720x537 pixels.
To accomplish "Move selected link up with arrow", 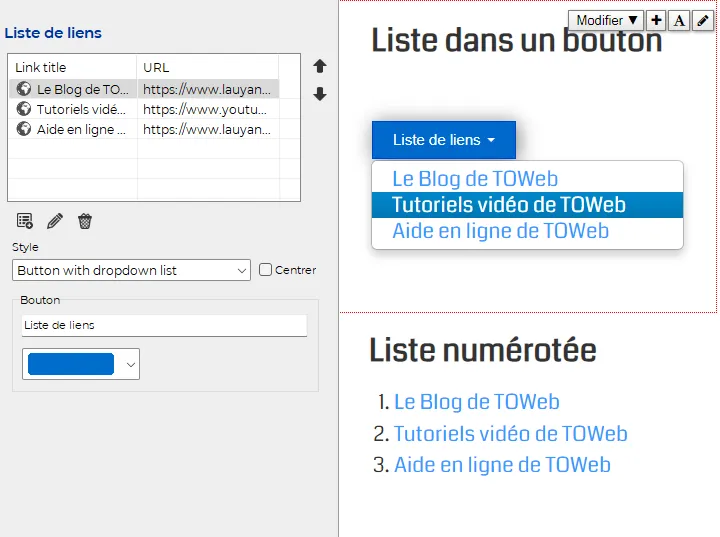I will pos(320,67).
